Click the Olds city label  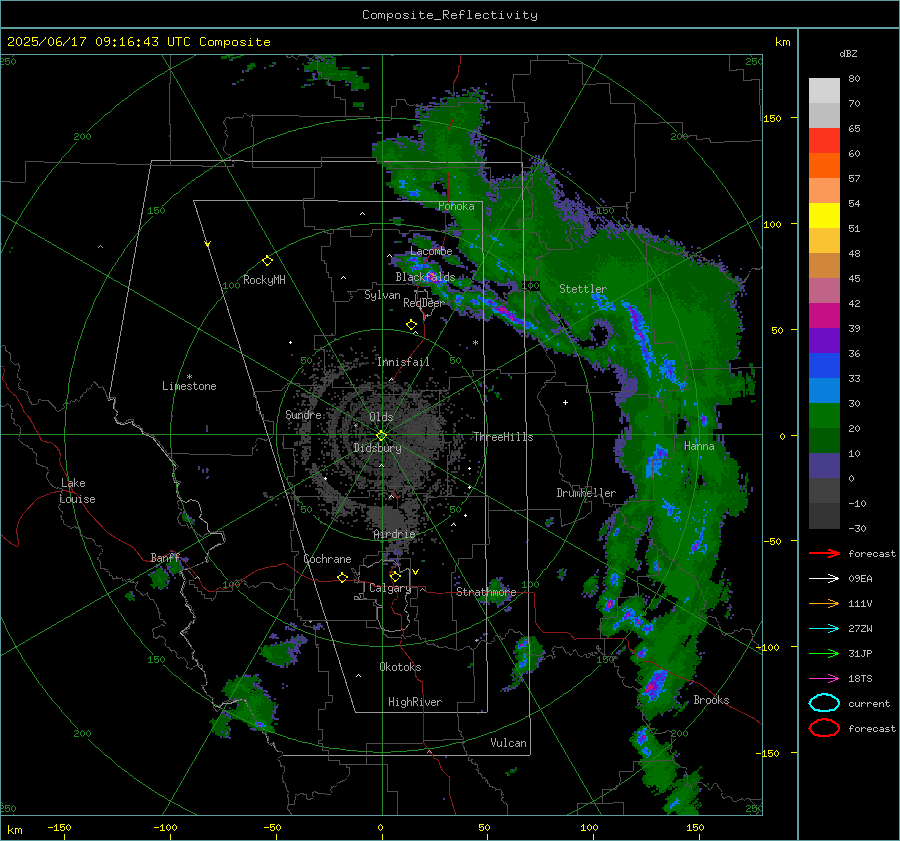pos(381,417)
